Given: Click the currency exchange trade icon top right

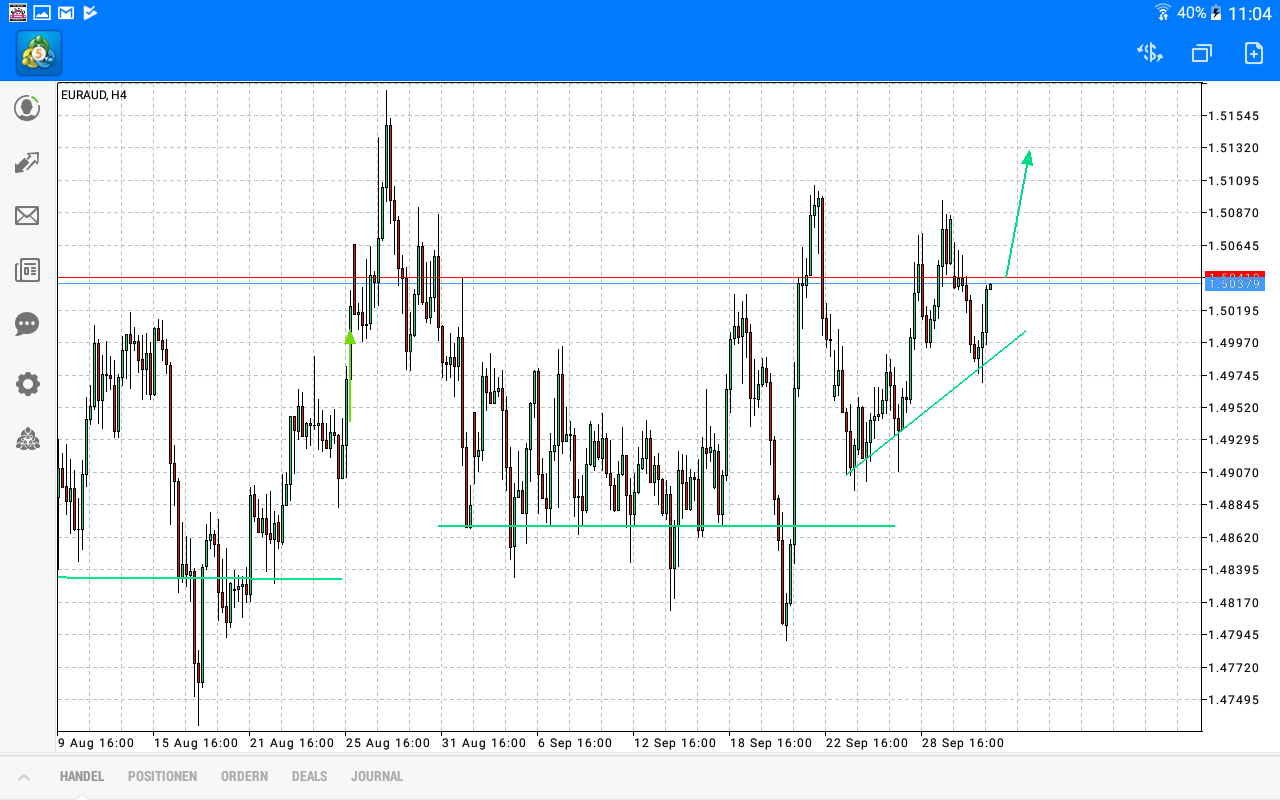Looking at the screenshot, I should [x=1149, y=53].
